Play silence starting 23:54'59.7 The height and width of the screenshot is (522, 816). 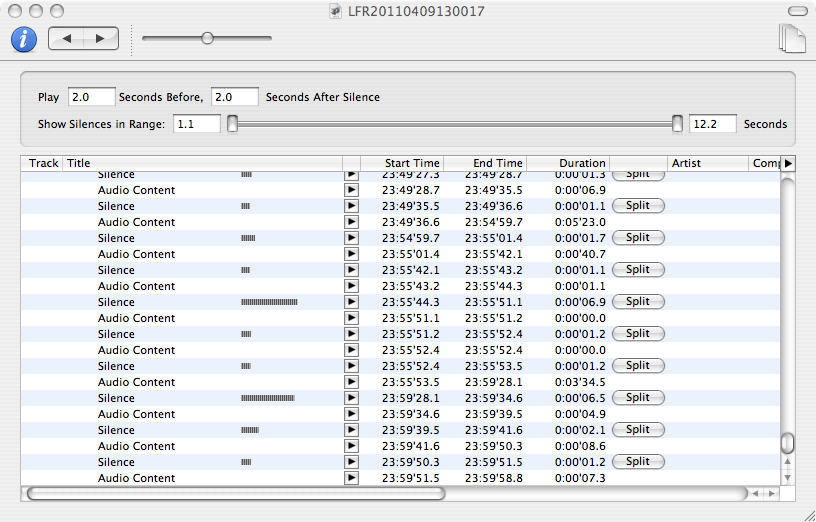coord(351,238)
